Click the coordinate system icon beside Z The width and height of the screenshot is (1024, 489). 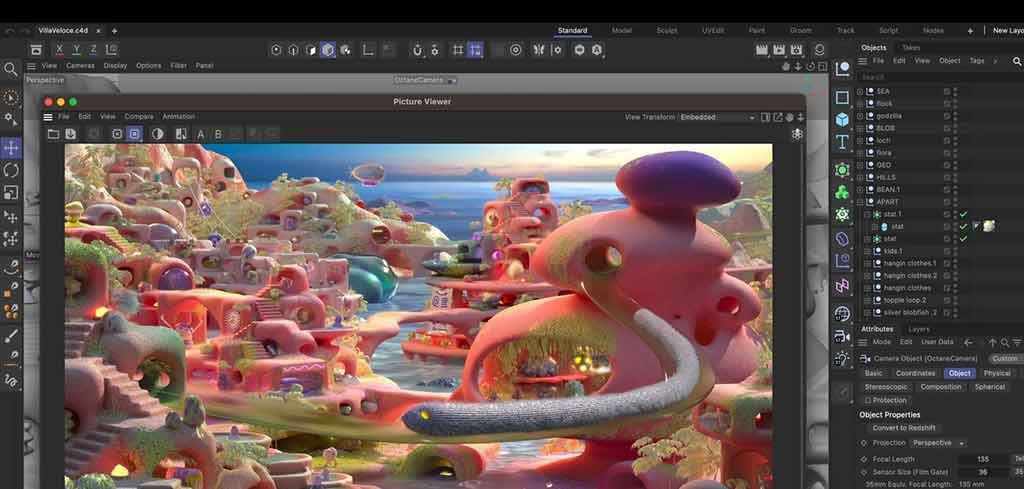click(x=112, y=50)
